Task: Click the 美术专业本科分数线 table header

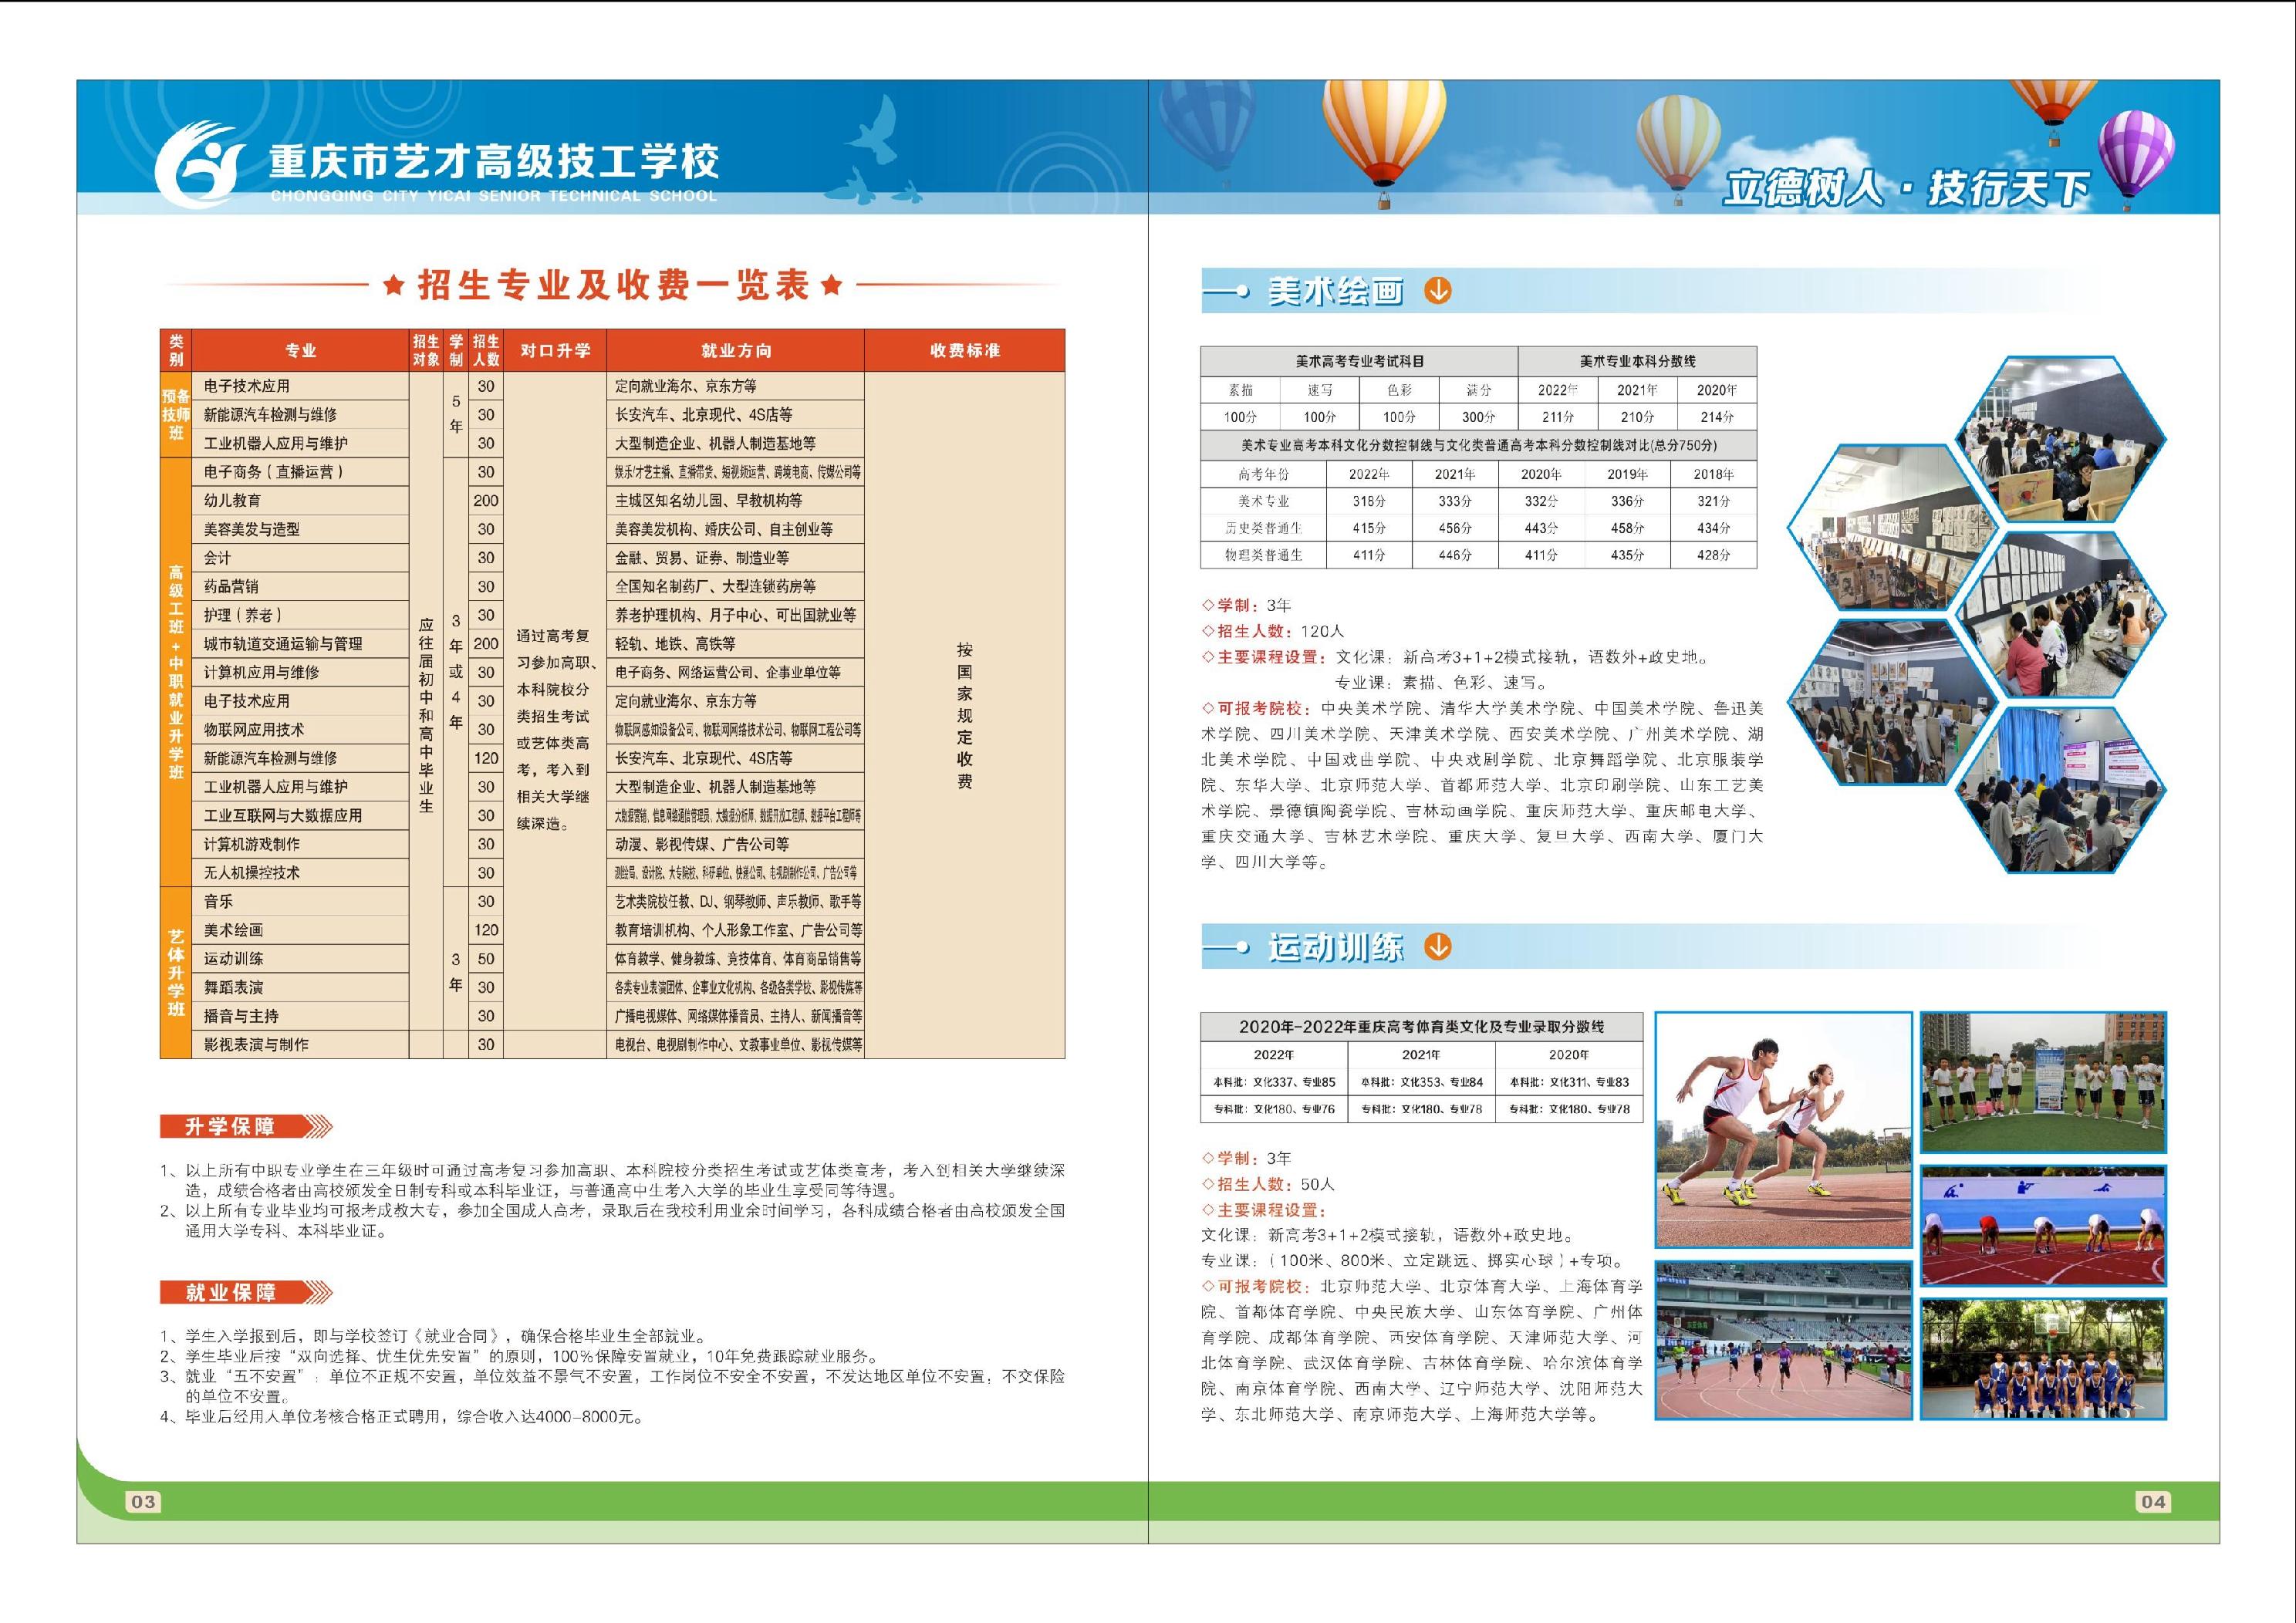Action: point(1637,361)
